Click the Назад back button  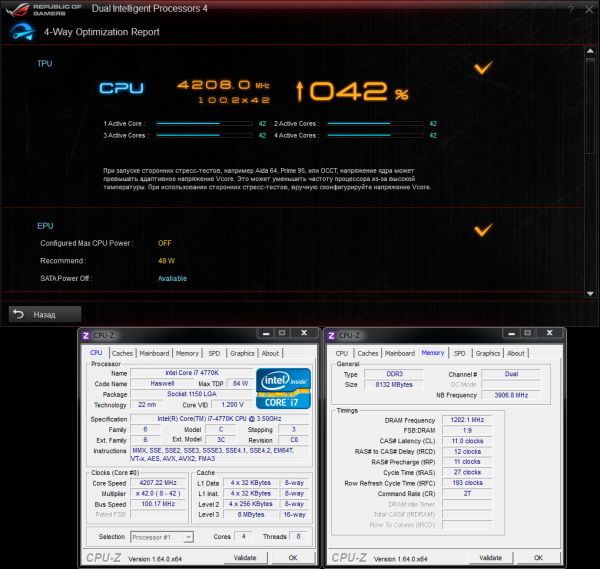pos(45,314)
